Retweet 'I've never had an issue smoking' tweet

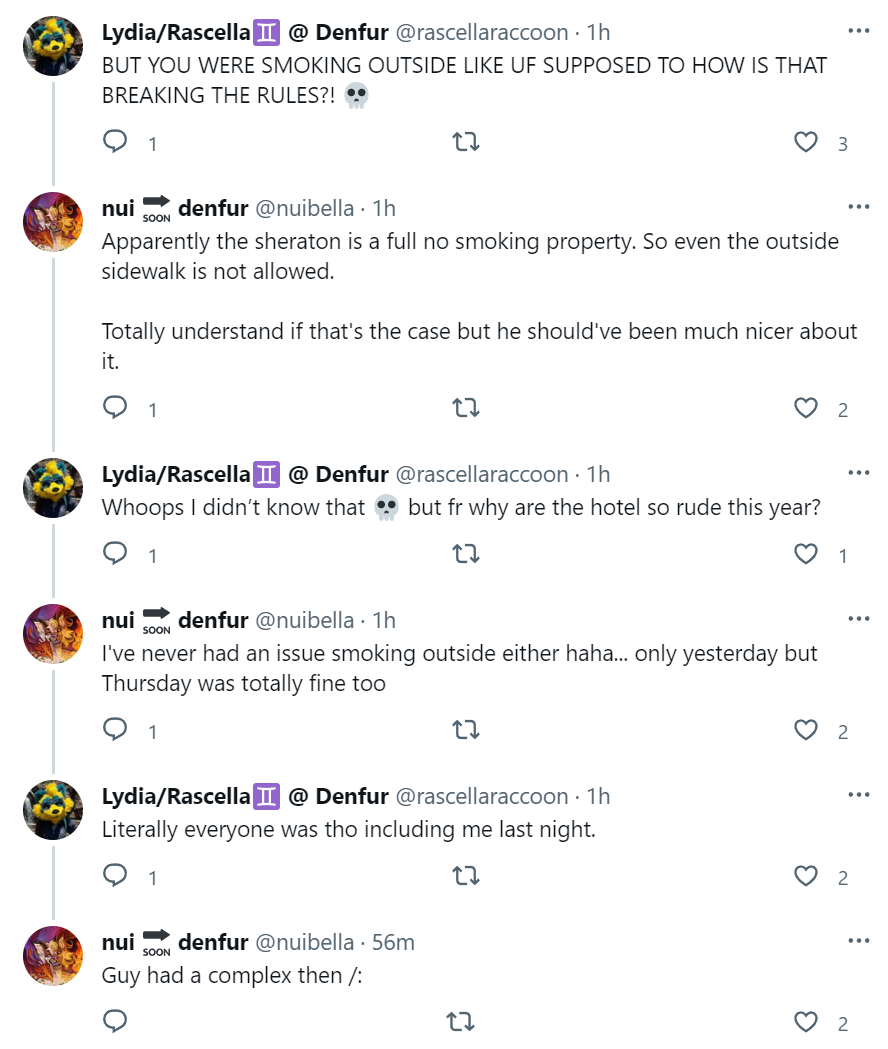tap(466, 730)
